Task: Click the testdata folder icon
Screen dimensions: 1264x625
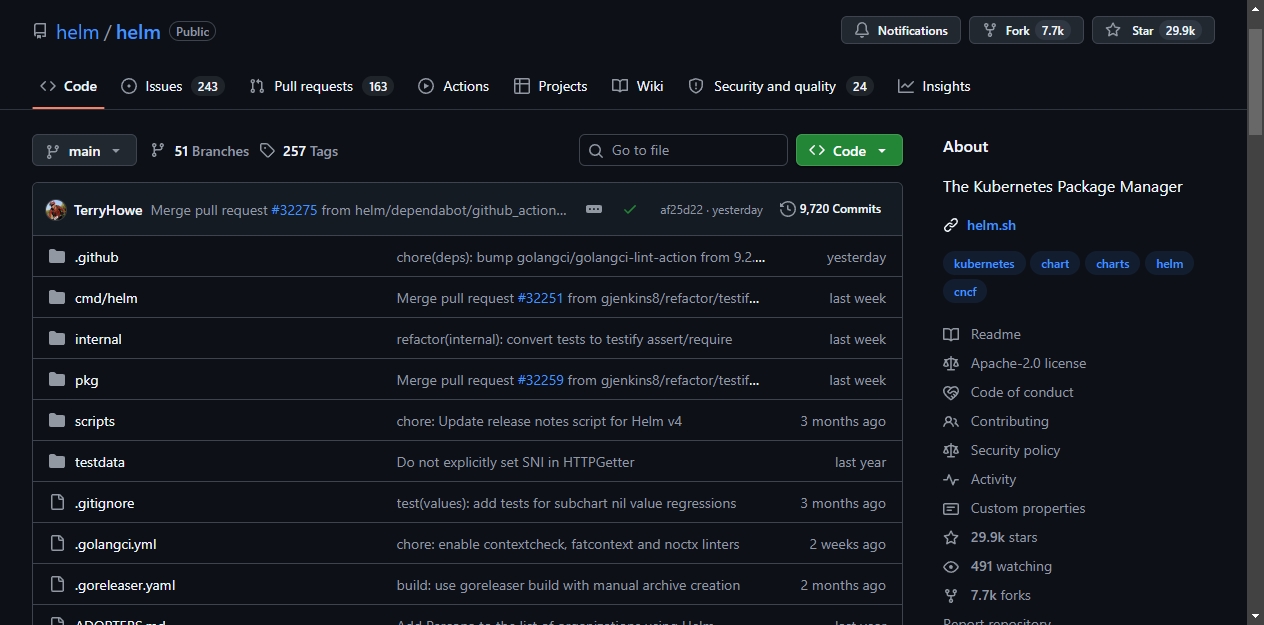Action: click(x=57, y=462)
